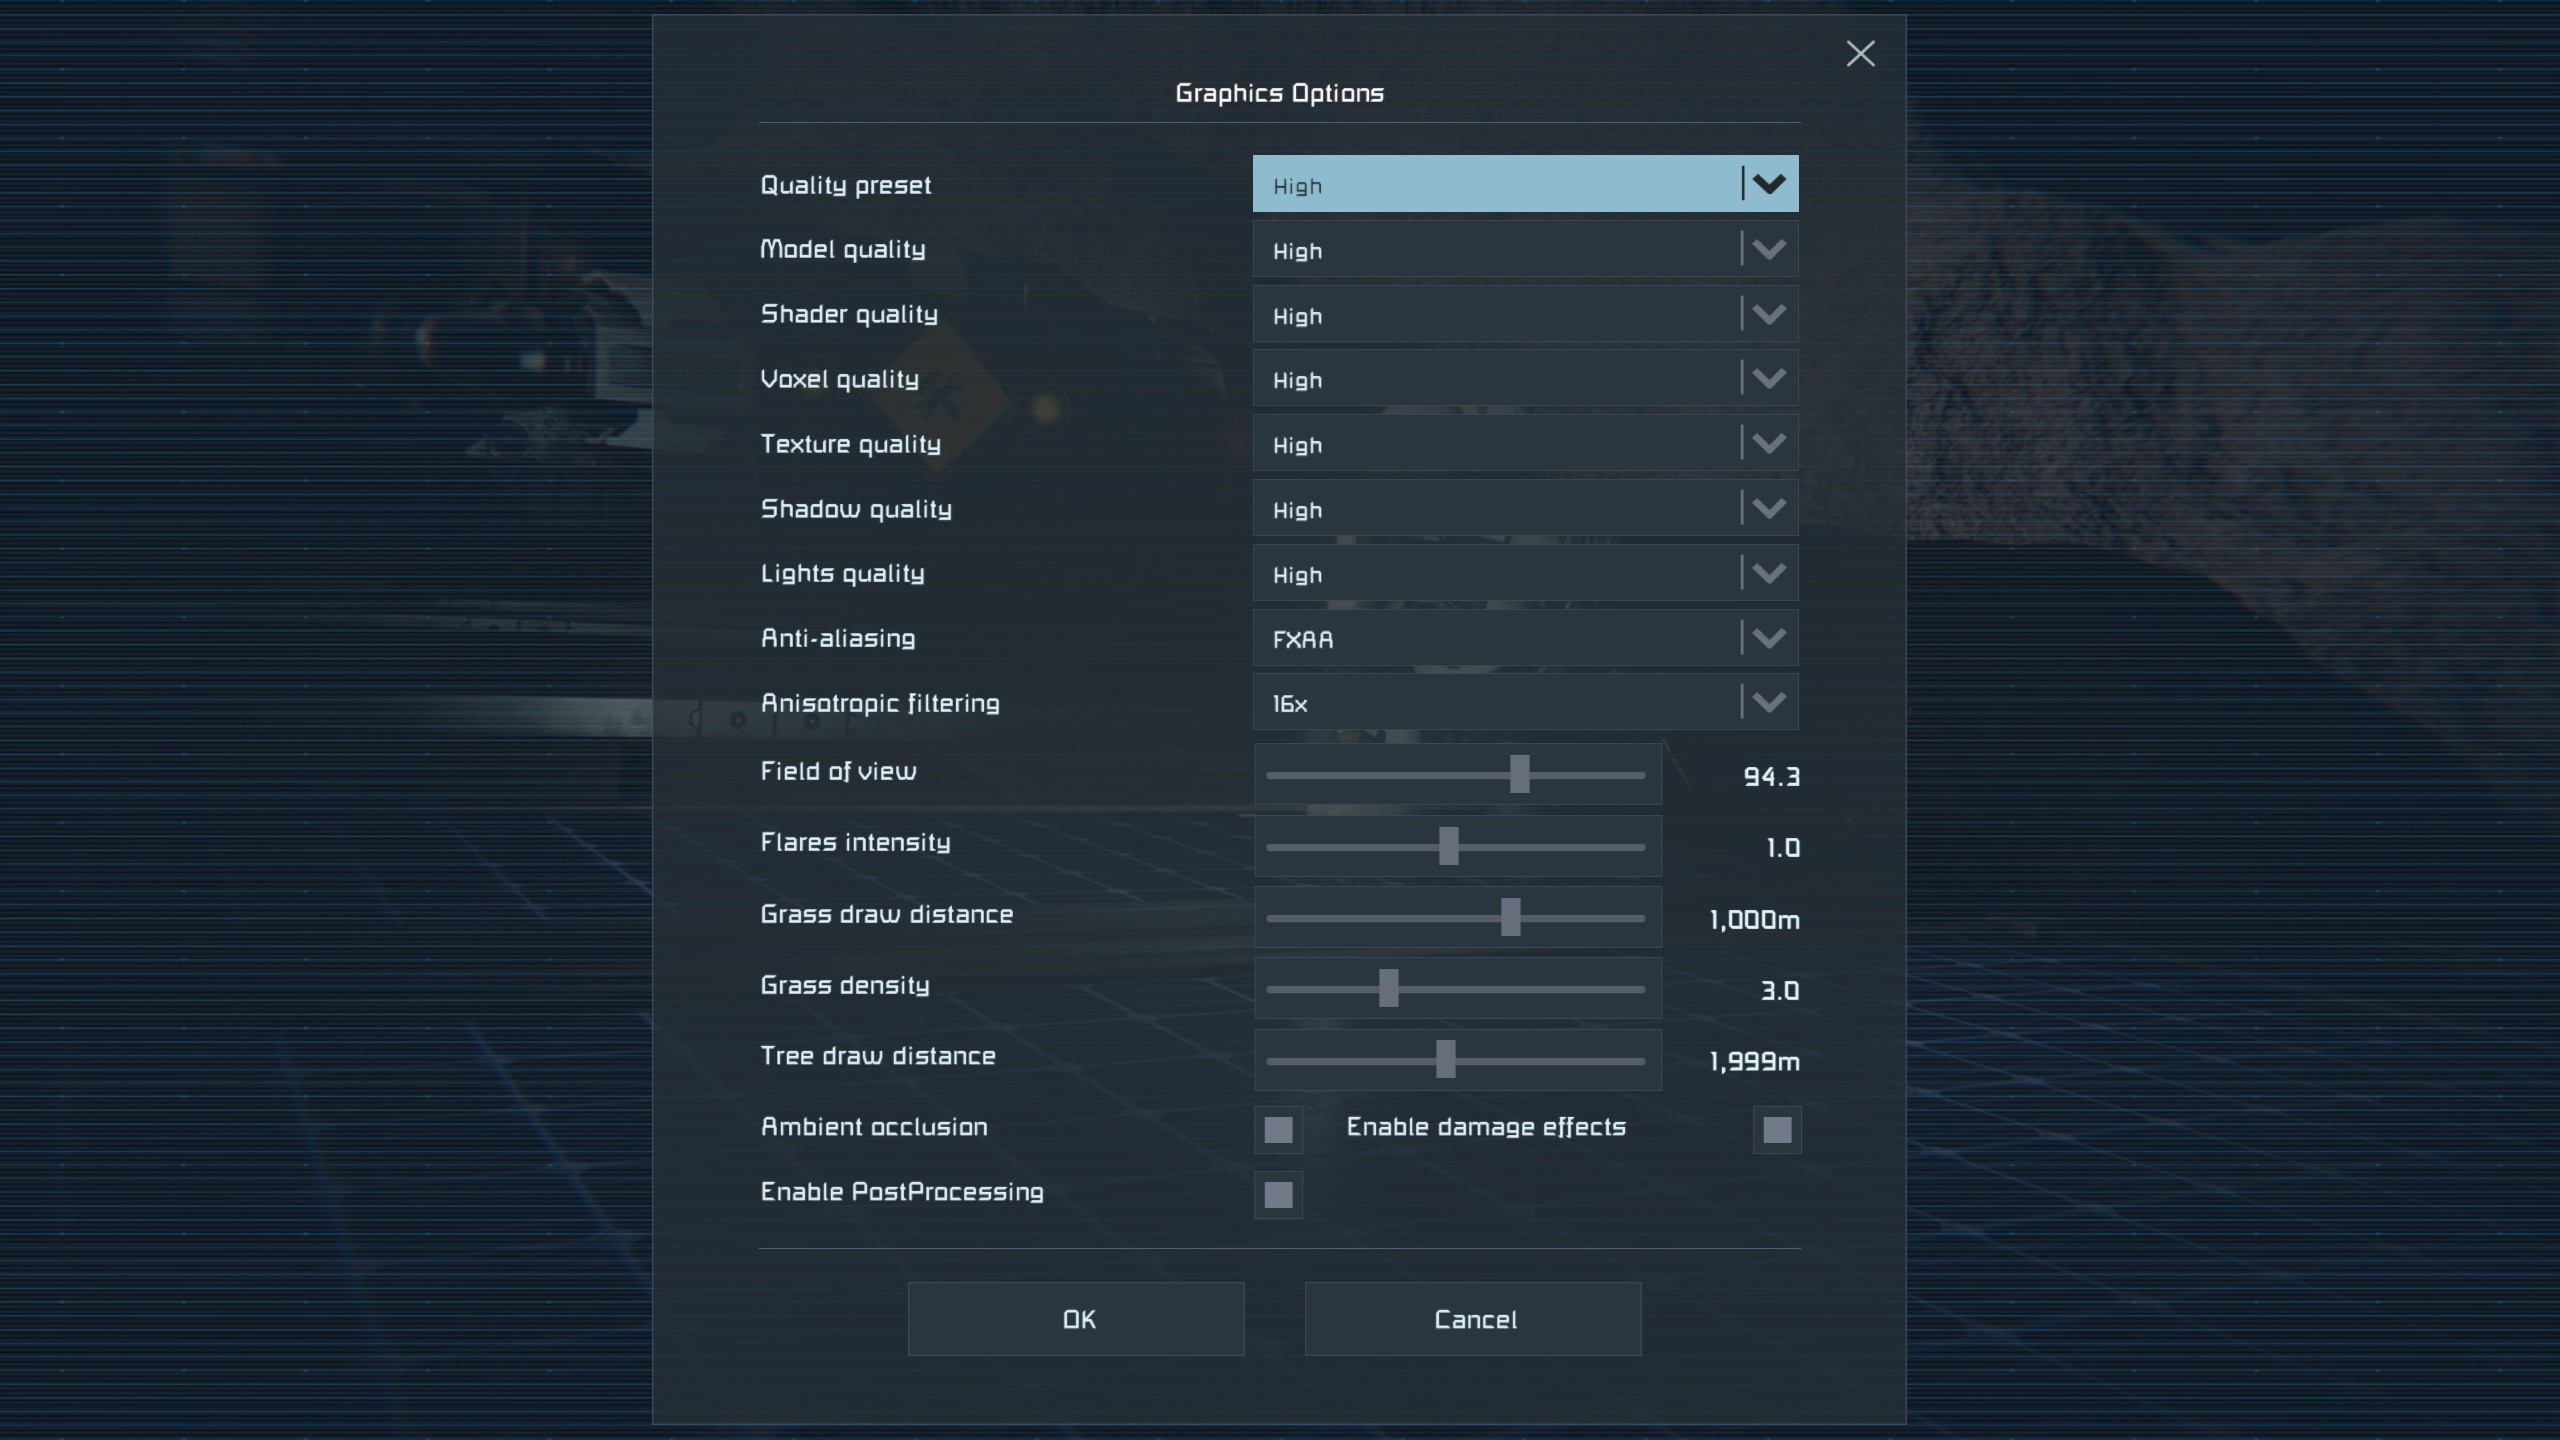This screenshot has width=2560, height=1440.
Task: Expand Anisotropic filtering 16x dropdown
Action: point(1524,703)
